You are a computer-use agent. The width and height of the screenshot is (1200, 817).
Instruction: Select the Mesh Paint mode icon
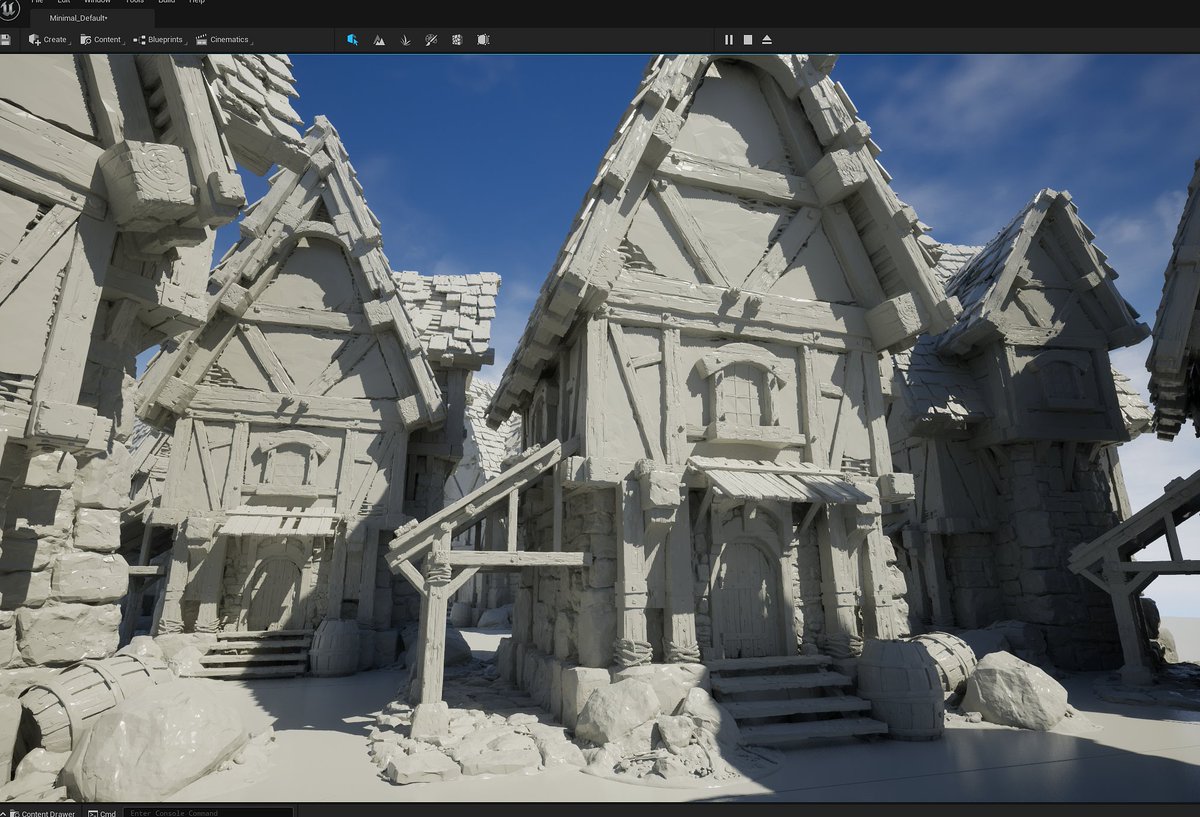431,40
